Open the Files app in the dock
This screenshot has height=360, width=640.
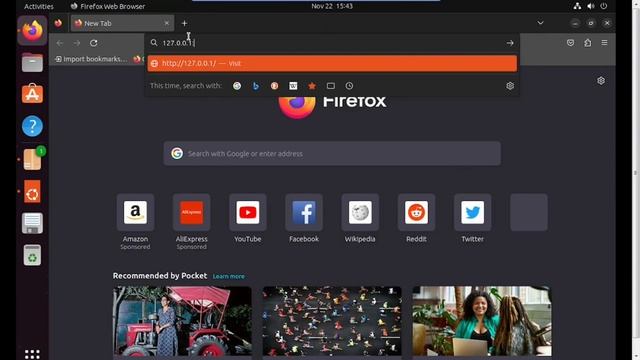tap(32, 62)
